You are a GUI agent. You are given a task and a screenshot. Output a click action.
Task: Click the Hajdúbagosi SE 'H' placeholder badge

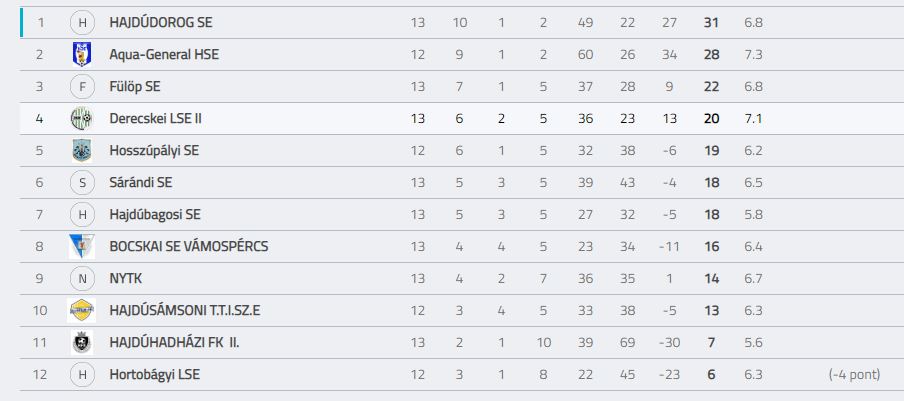(x=82, y=214)
